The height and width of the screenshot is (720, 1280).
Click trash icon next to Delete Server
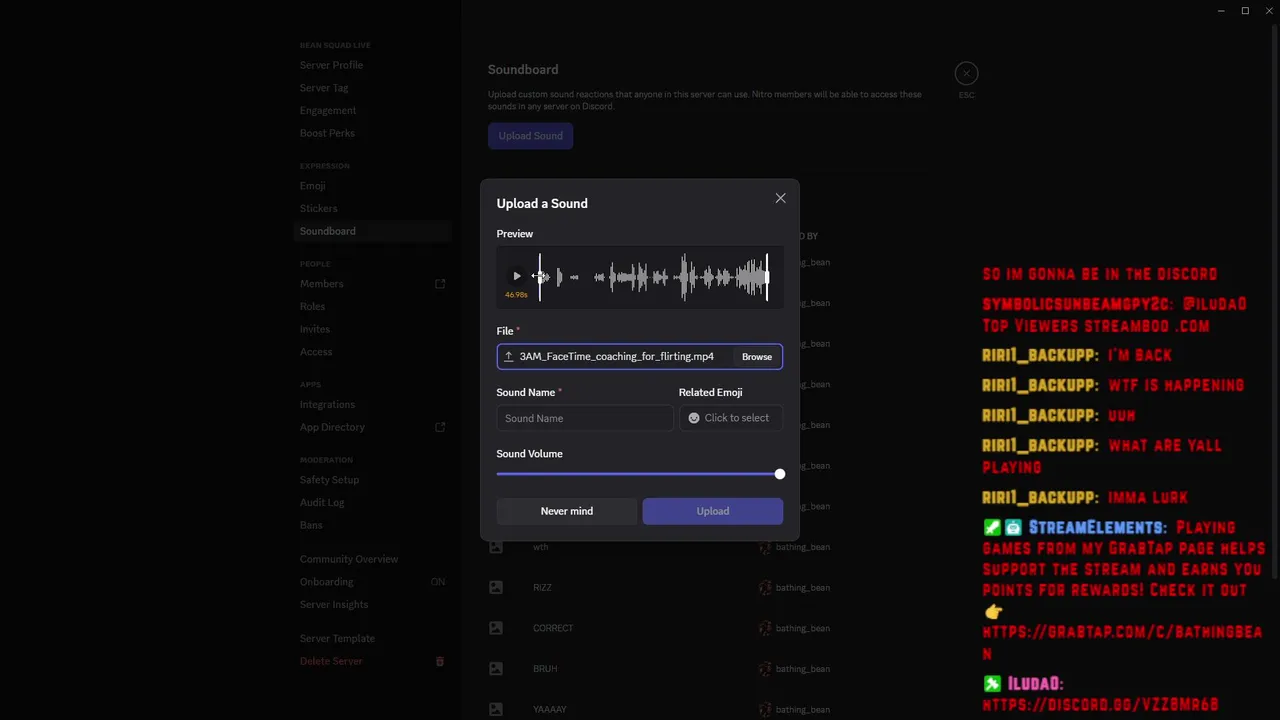coord(440,661)
